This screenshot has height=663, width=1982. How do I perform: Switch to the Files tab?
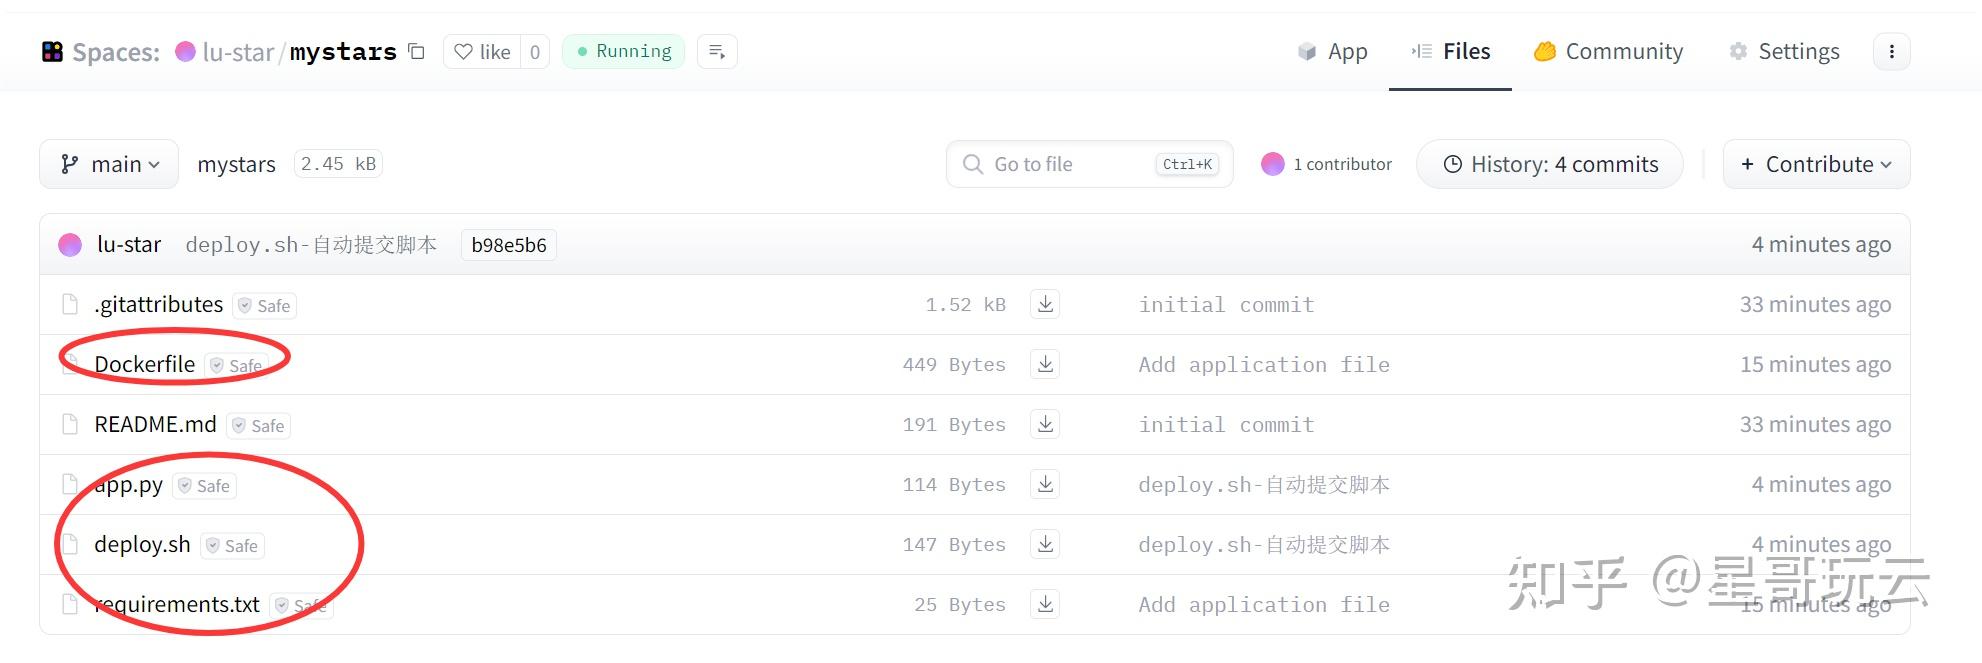point(1450,51)
